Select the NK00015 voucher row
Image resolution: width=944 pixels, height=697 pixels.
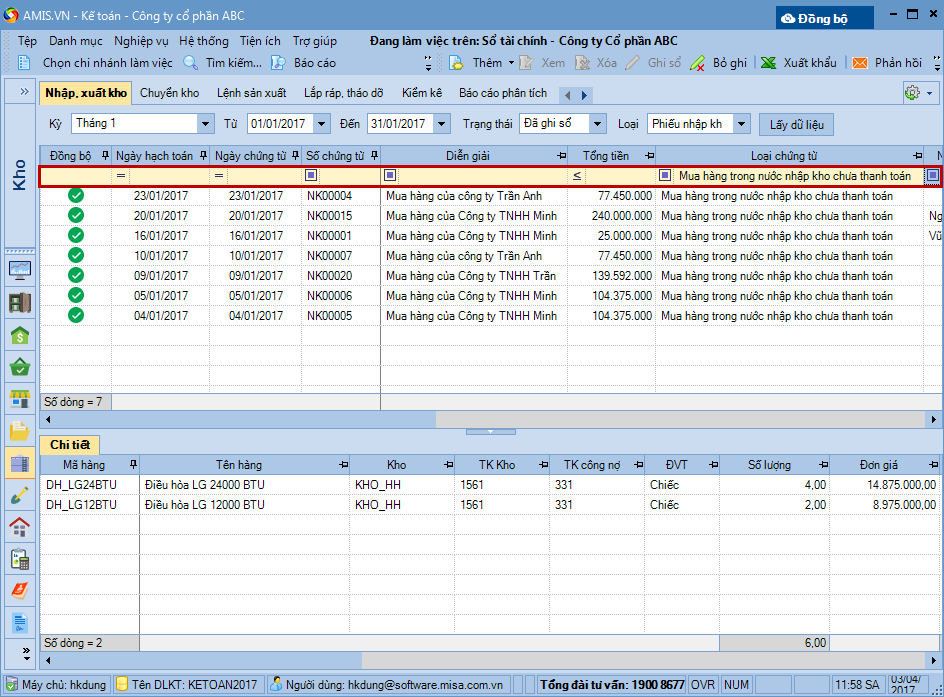tap(329, 216)
